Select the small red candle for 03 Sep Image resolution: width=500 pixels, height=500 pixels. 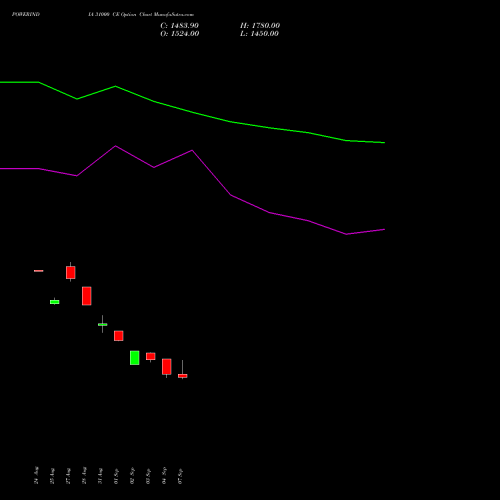point(151,356)
